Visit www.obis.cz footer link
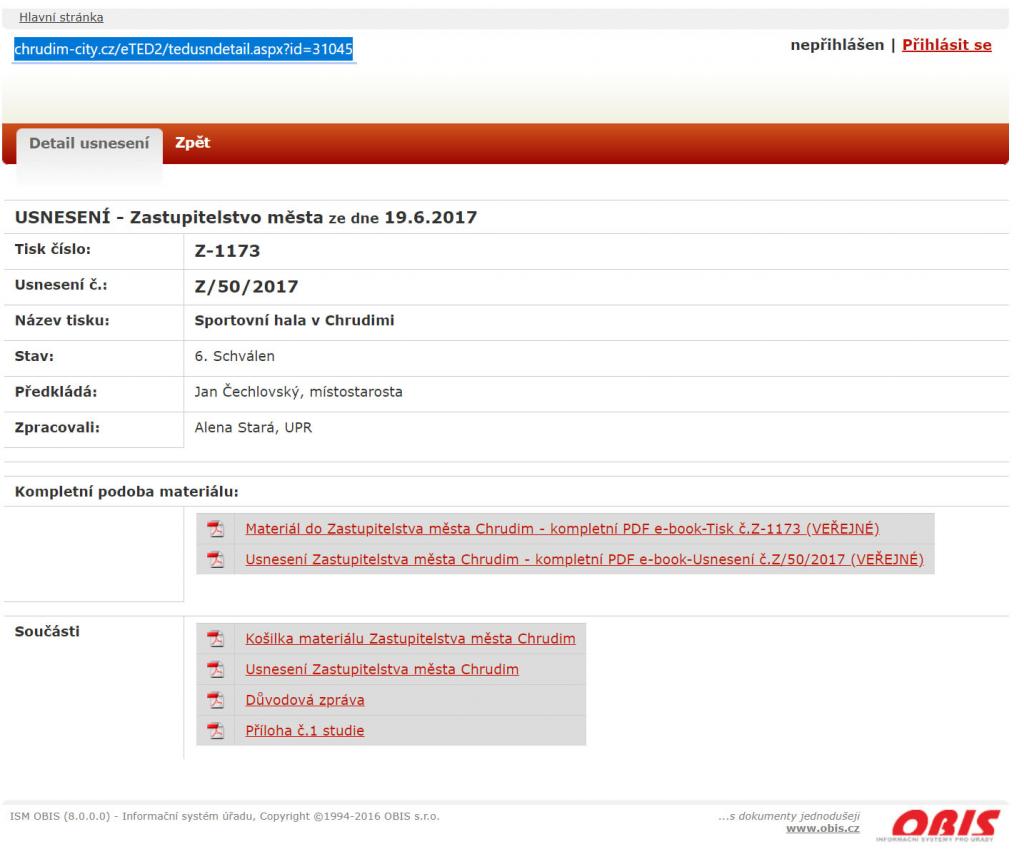 pos(823,828)
